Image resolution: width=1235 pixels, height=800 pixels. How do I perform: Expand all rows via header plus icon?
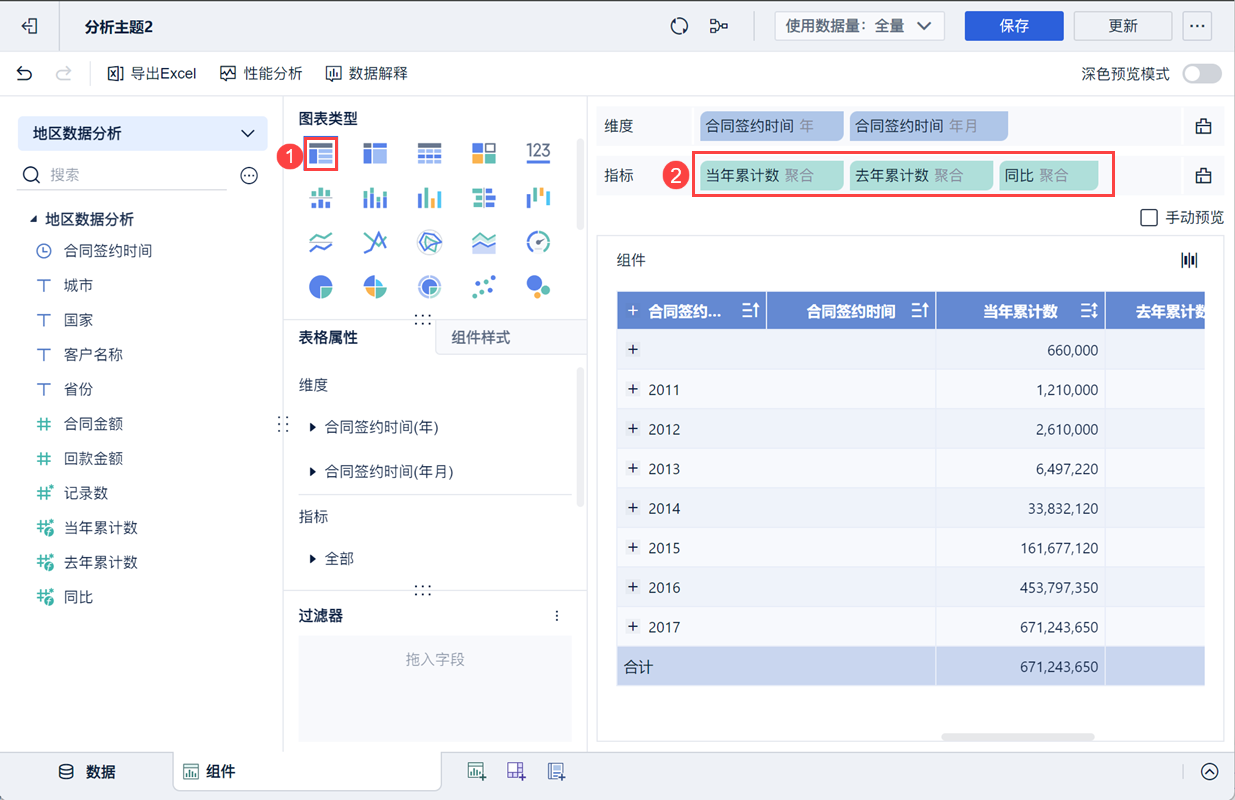632,311
